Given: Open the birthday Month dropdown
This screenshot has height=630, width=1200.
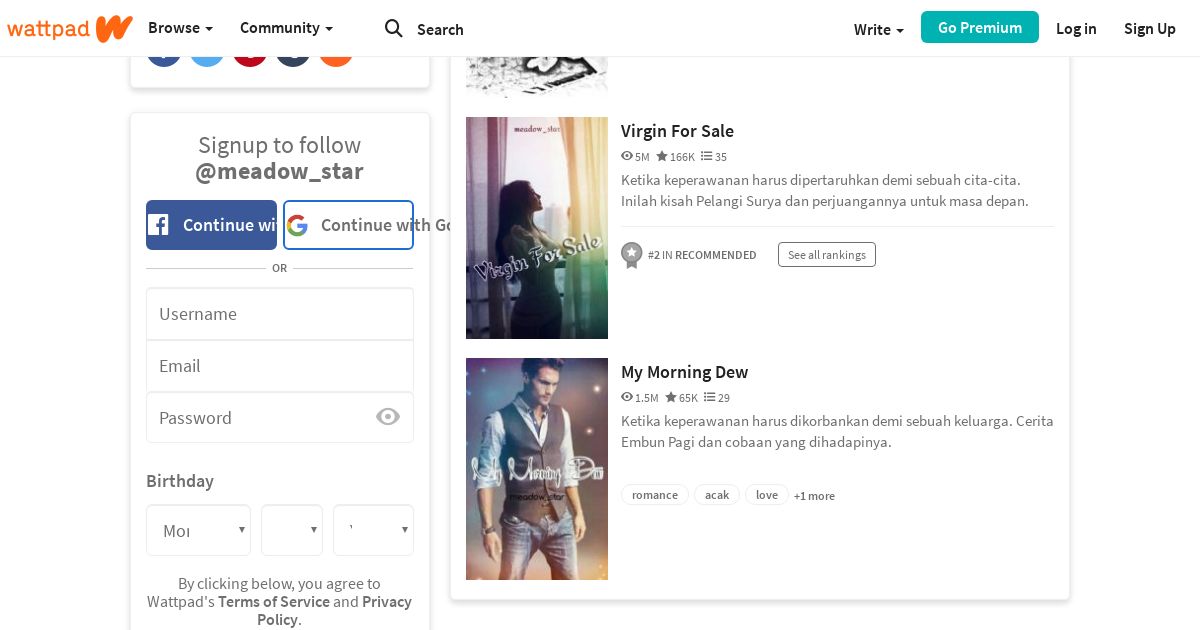Looking at the screenshot, I should (198, 530).
